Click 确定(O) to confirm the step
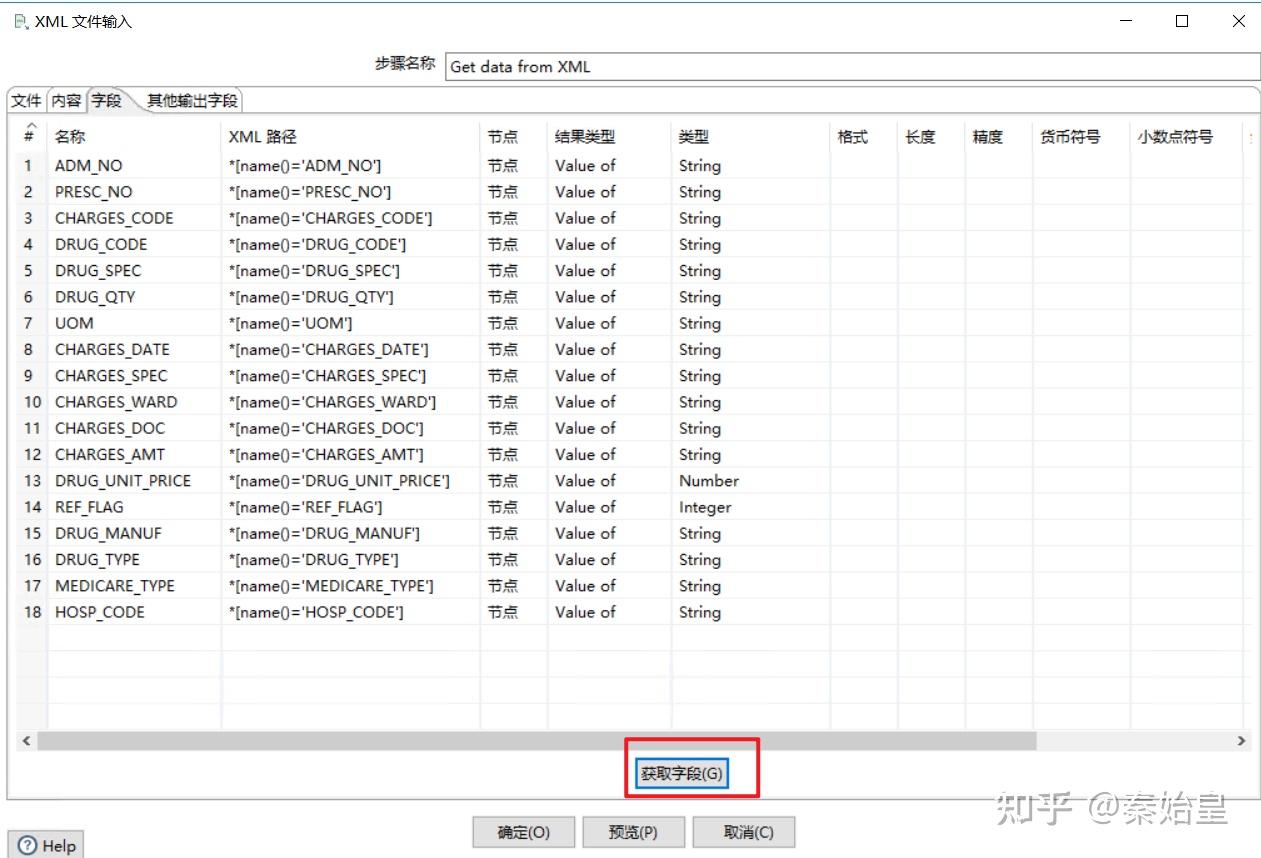Image resolution: width=1261 pixels, height=858 pixels. [522, 831]
